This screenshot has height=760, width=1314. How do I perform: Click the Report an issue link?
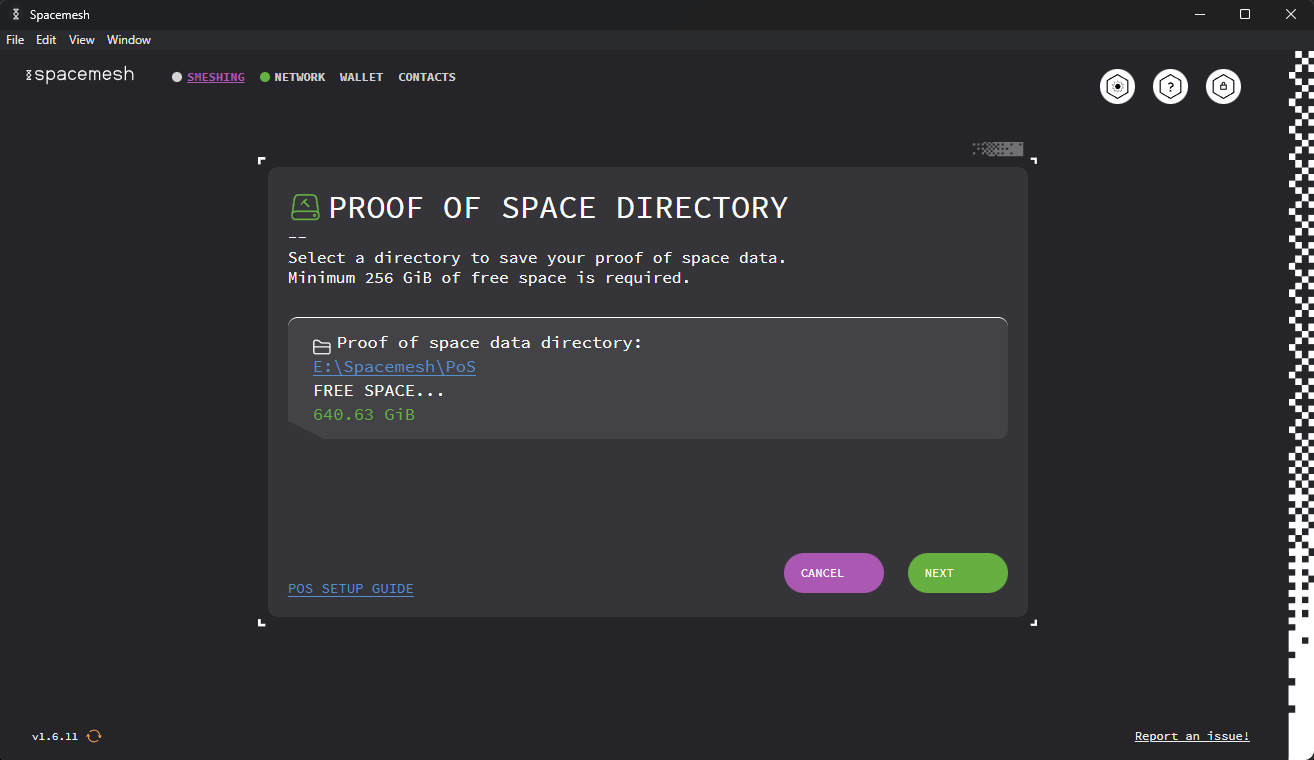coord(1192,736)
